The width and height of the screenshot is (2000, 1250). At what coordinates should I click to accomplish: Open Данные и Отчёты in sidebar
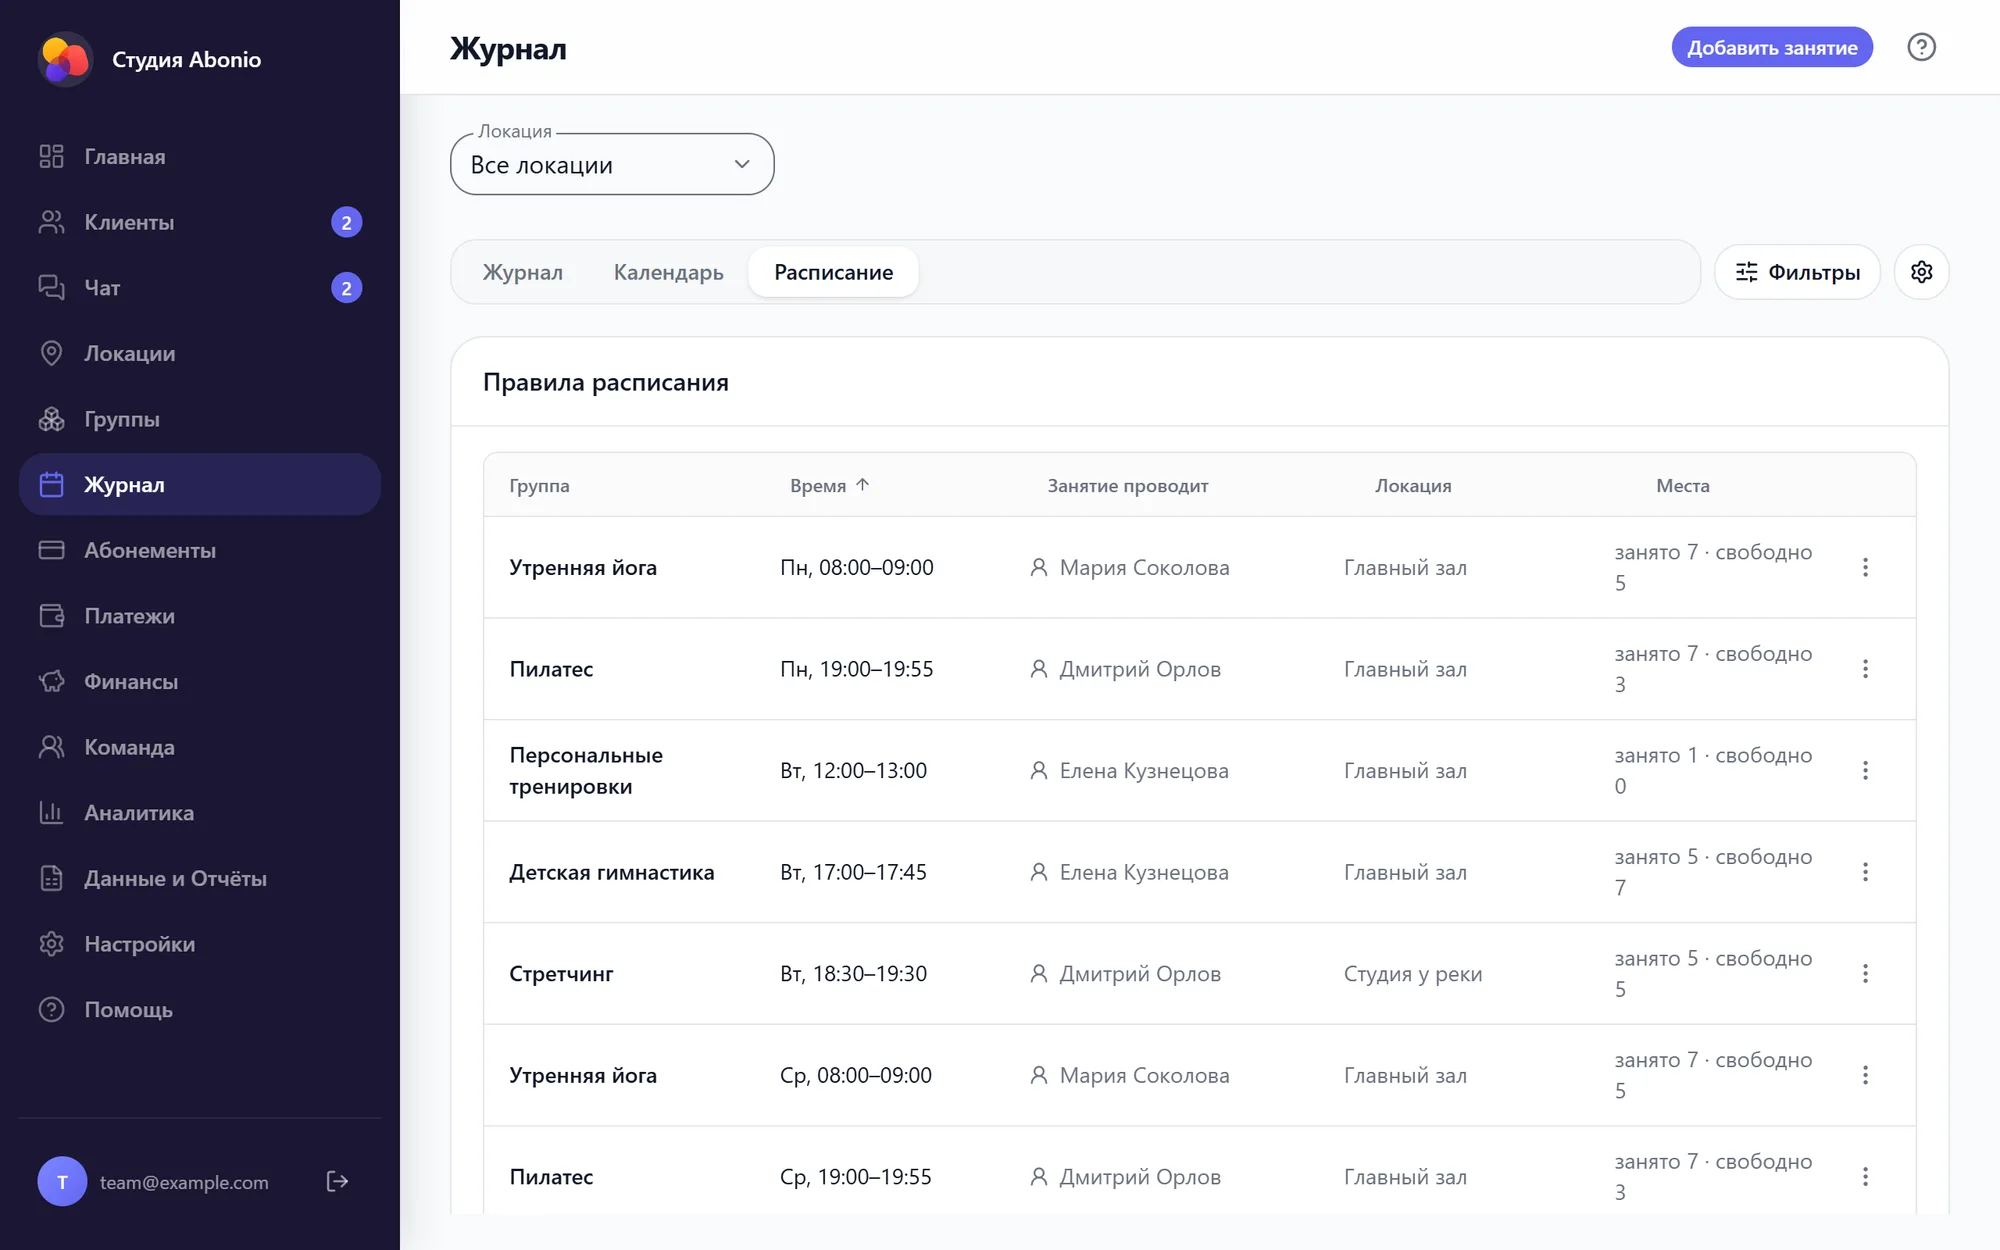click(200, 878)
